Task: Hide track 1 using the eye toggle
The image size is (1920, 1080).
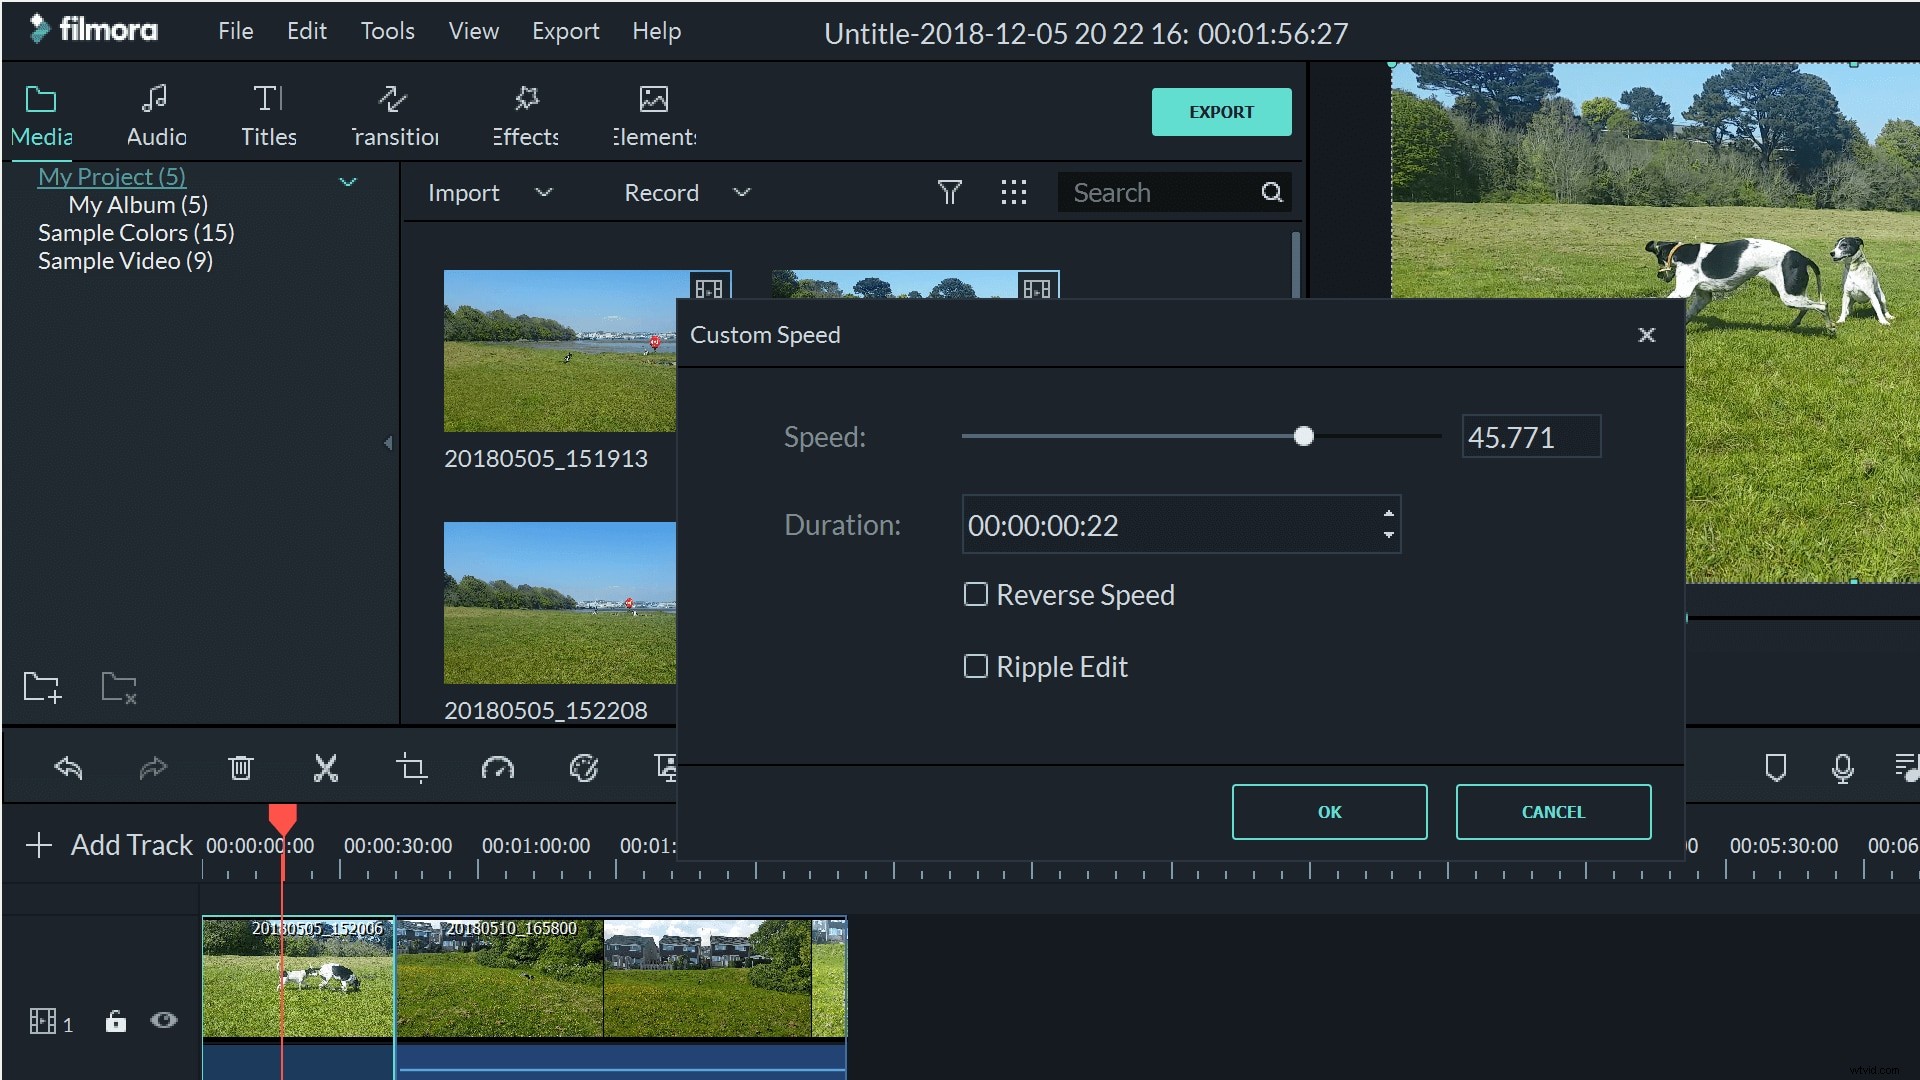Action: coord(163,1021)
